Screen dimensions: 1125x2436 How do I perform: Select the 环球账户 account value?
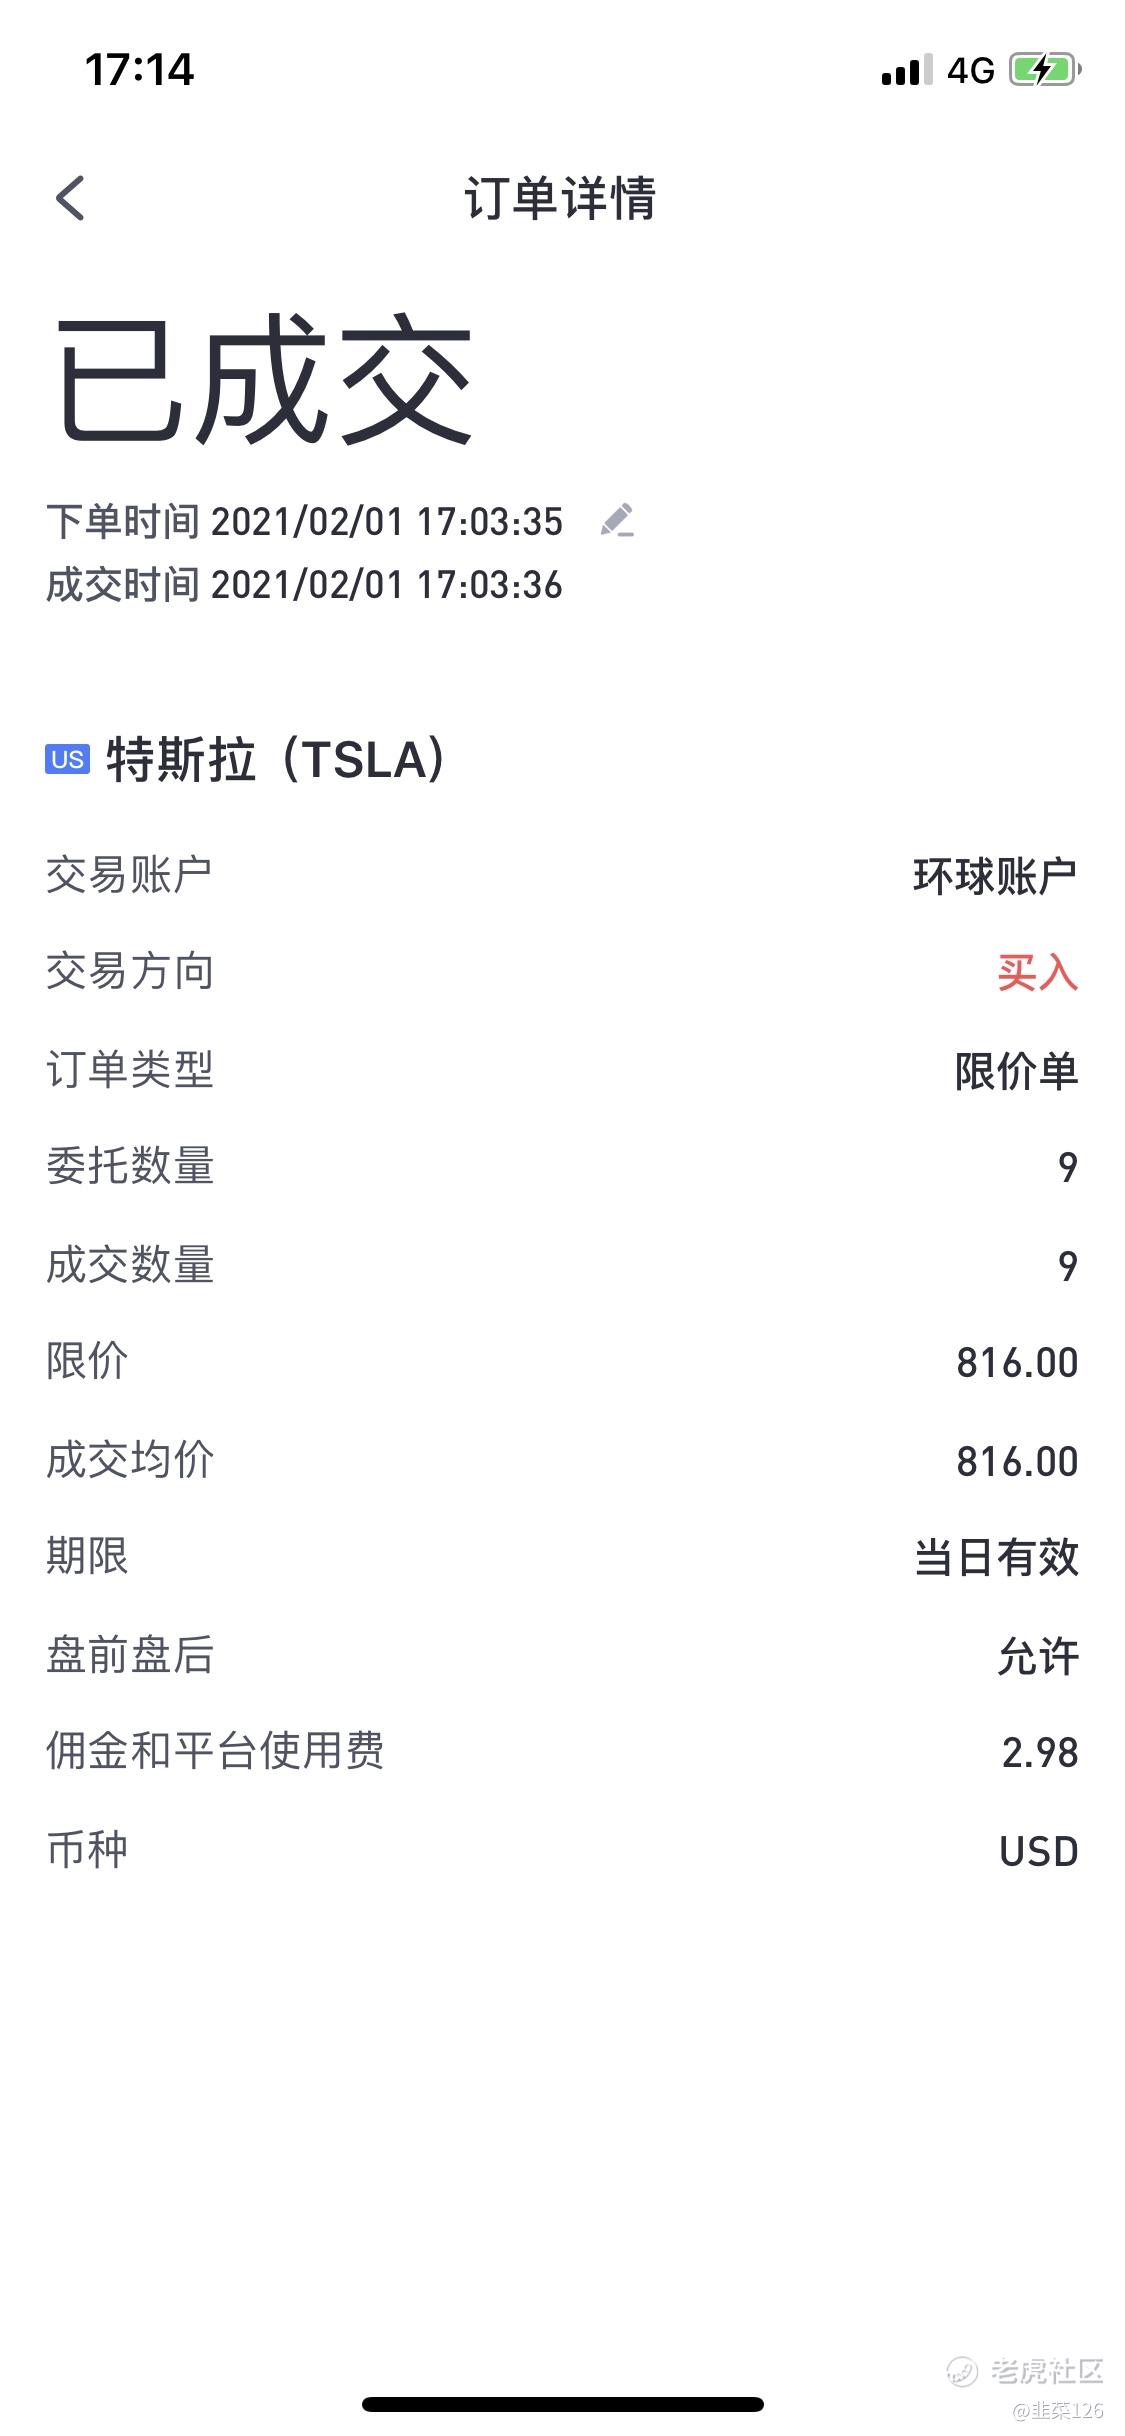pos(995,876)
